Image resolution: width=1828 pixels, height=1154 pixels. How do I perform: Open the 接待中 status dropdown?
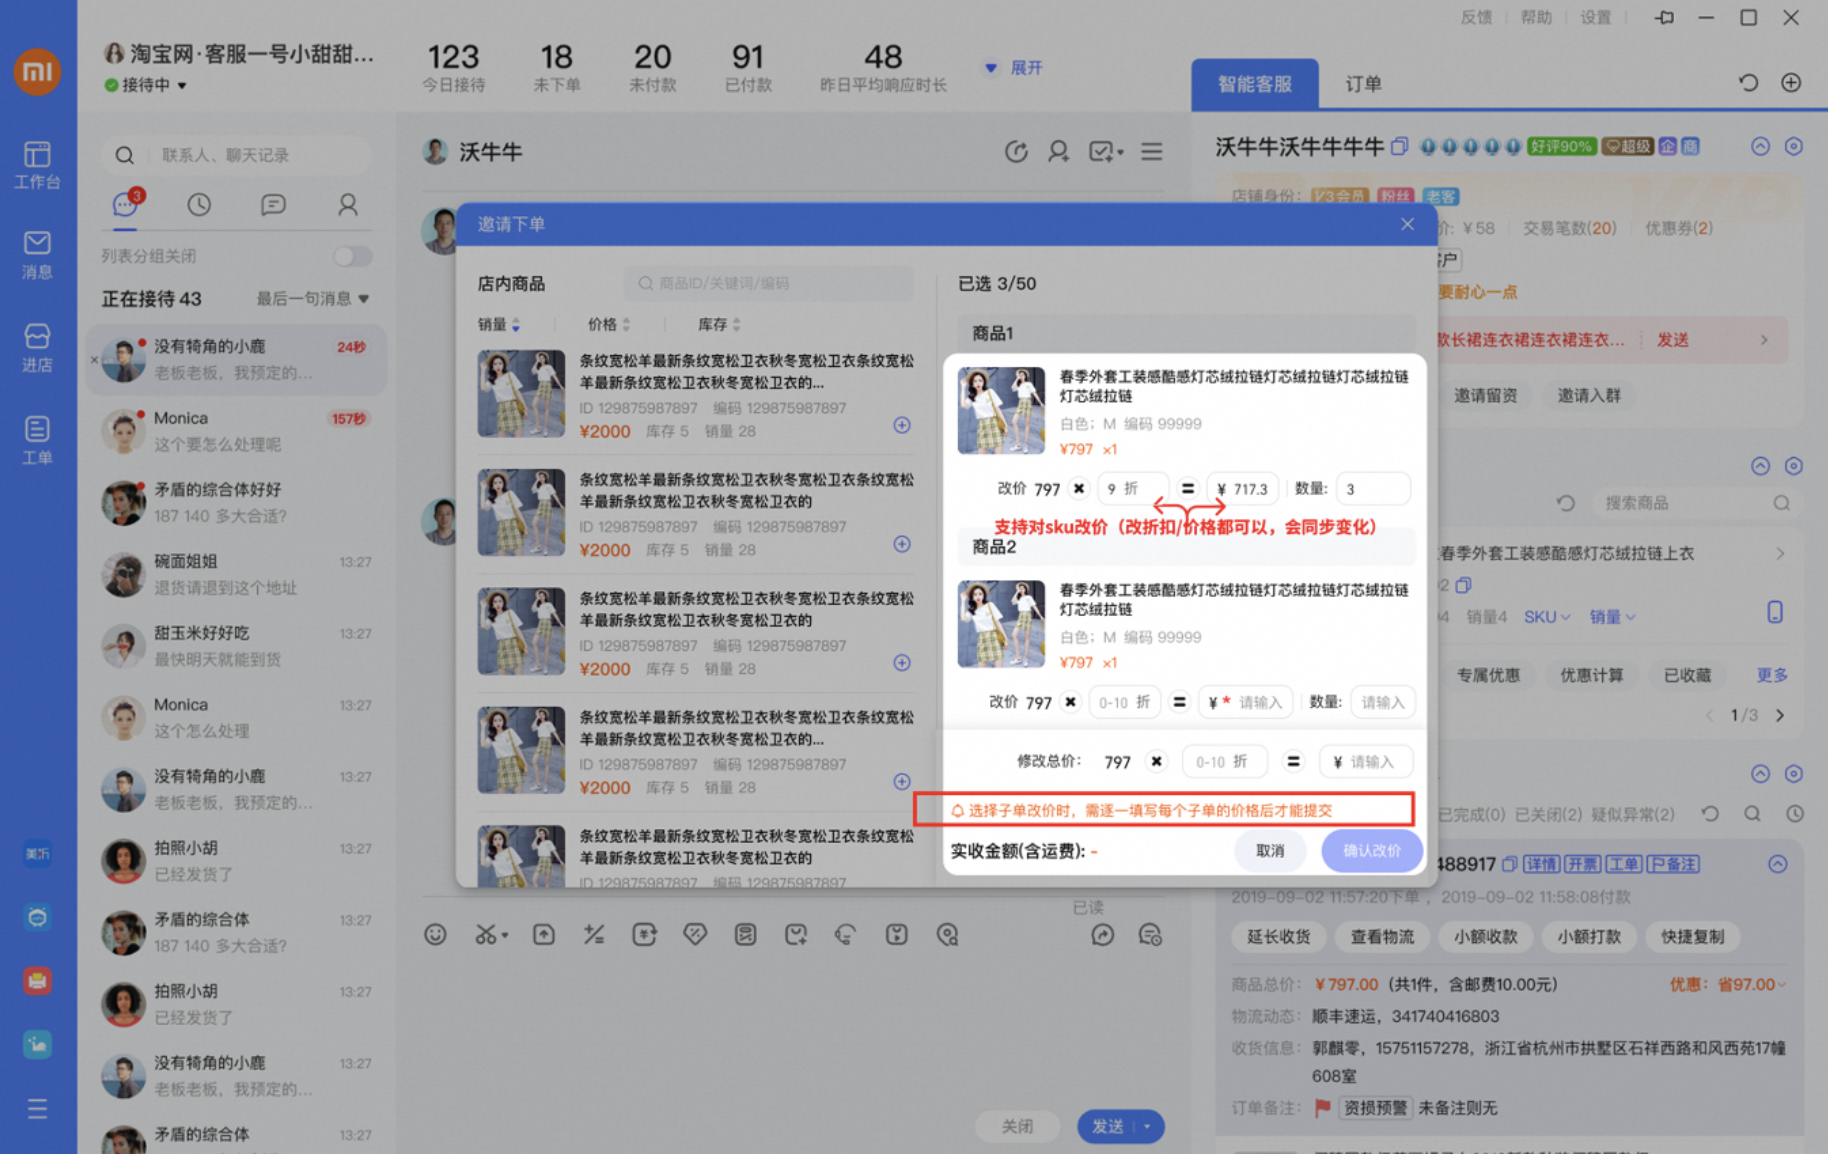click(x=146, y=85)
